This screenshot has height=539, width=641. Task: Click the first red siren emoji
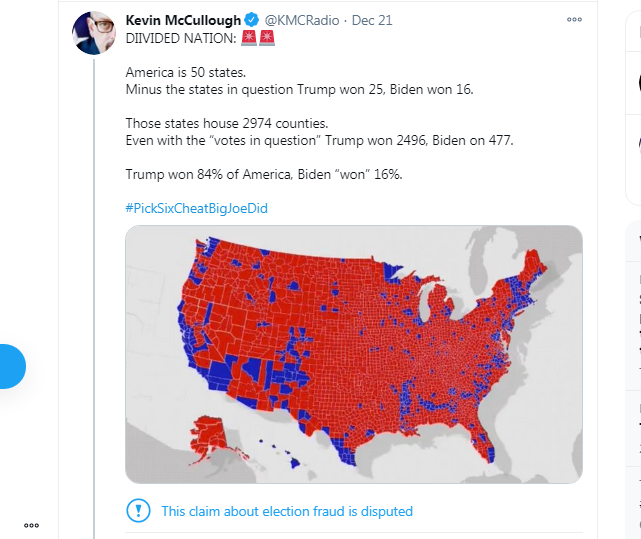(x=249, y=38)
